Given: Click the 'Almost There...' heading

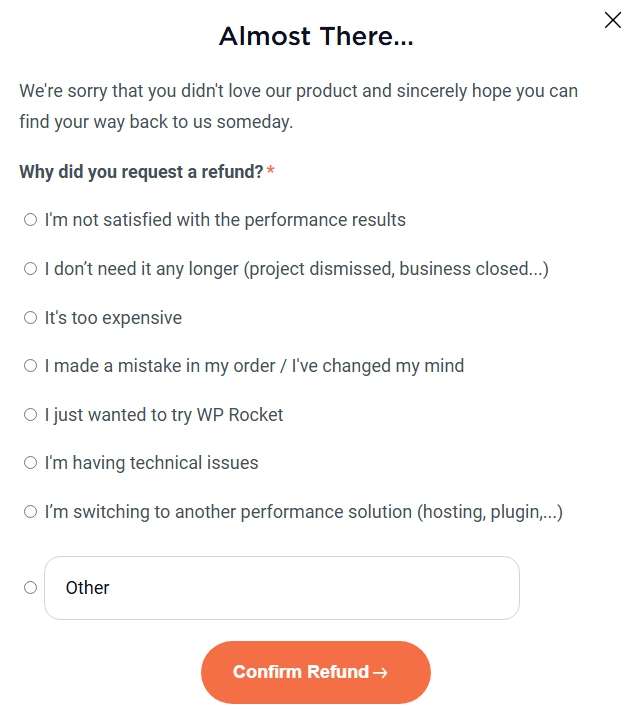Looking at the screenshot, I should tap(316, 38).
